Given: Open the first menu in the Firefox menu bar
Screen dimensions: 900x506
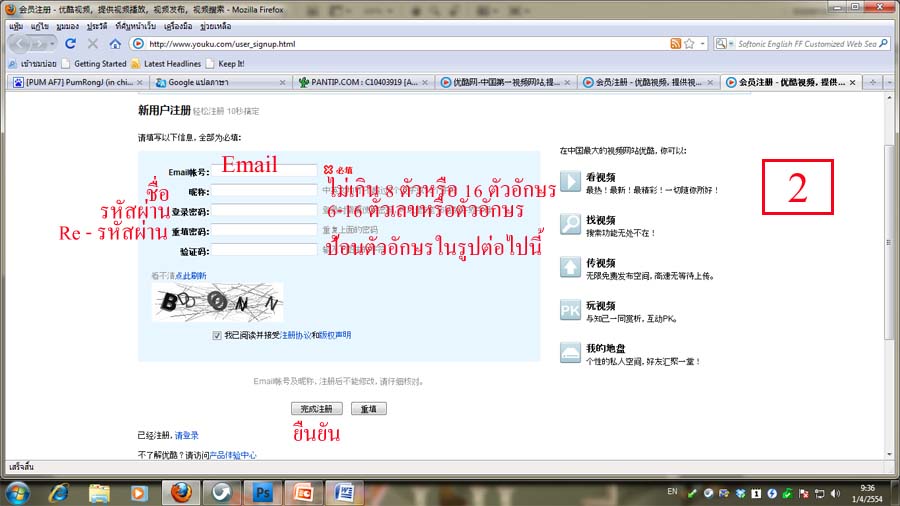Looking at the screenshot, I should 16,26.
